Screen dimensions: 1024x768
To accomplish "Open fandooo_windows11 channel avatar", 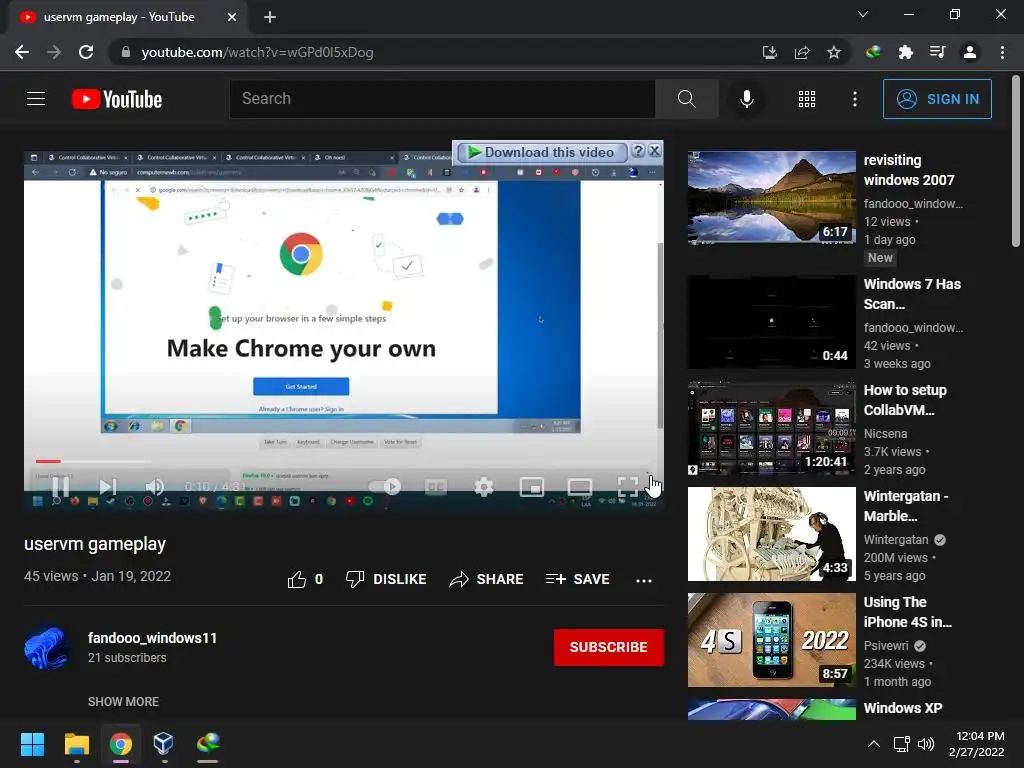I will (x=46, y=648).
